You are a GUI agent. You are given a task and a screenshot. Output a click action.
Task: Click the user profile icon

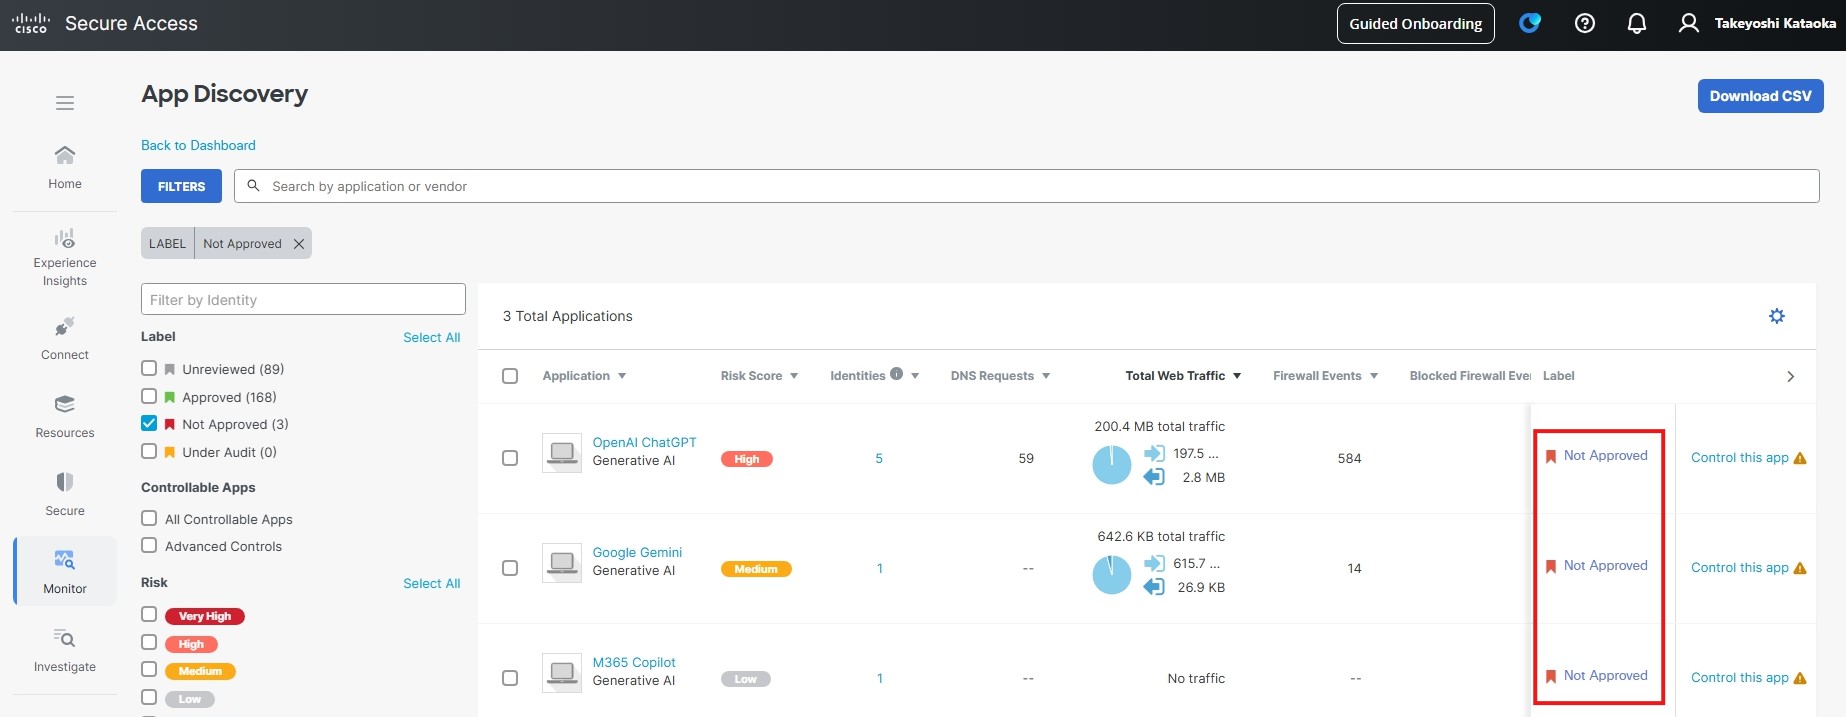pos(1688,23)
